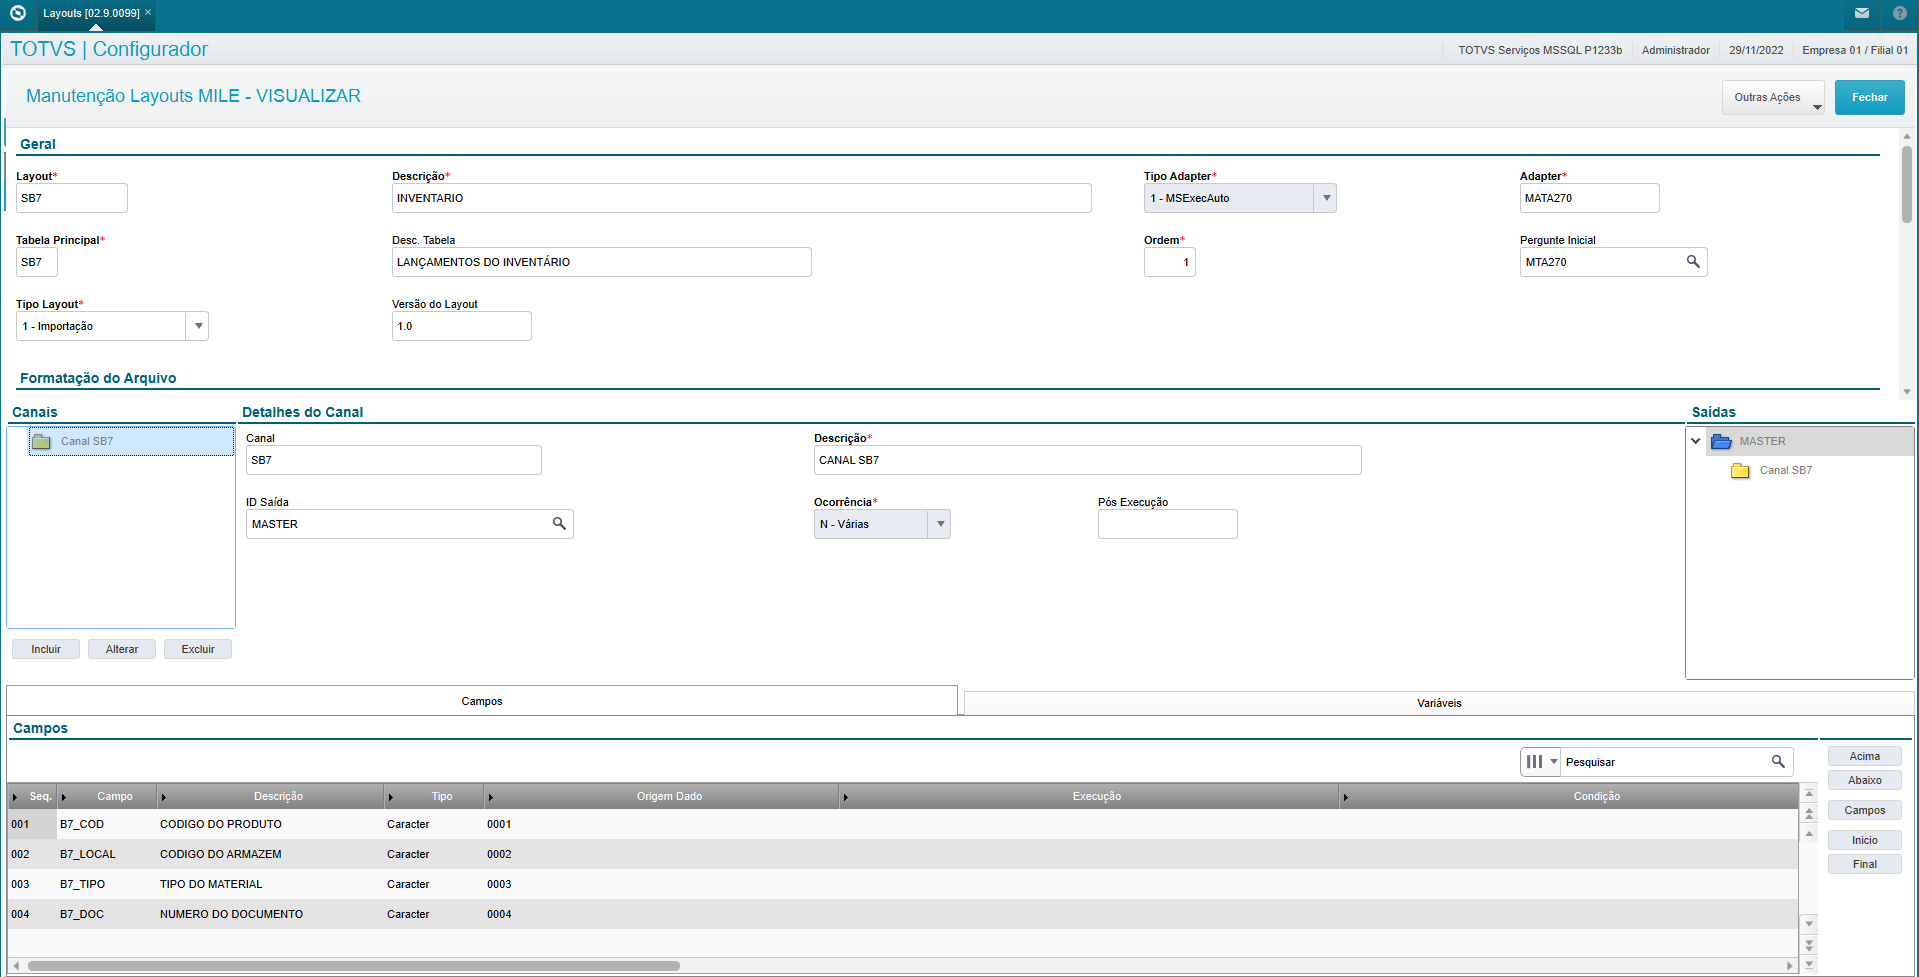Select the MASTER node in Saídas
Screen dimensions: 1919x977
click(1762, 441)
